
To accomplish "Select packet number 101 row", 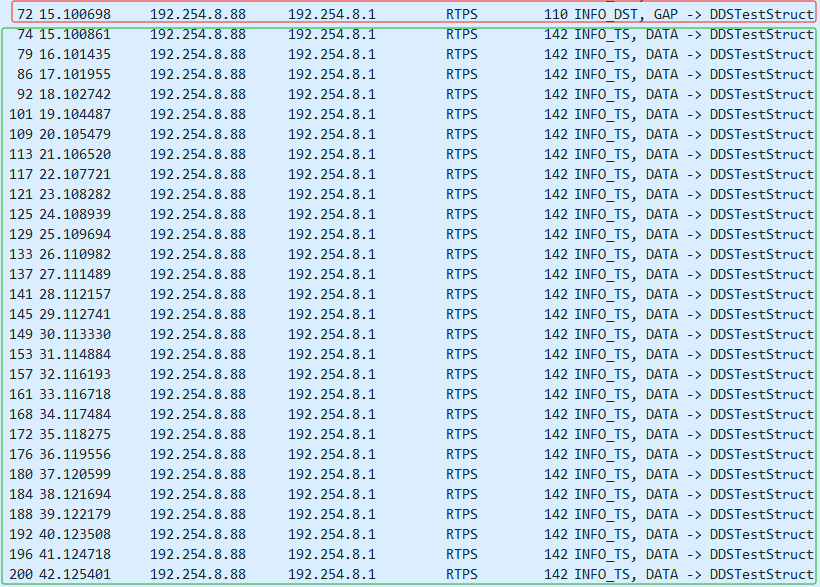I will [x=410, y=114].
